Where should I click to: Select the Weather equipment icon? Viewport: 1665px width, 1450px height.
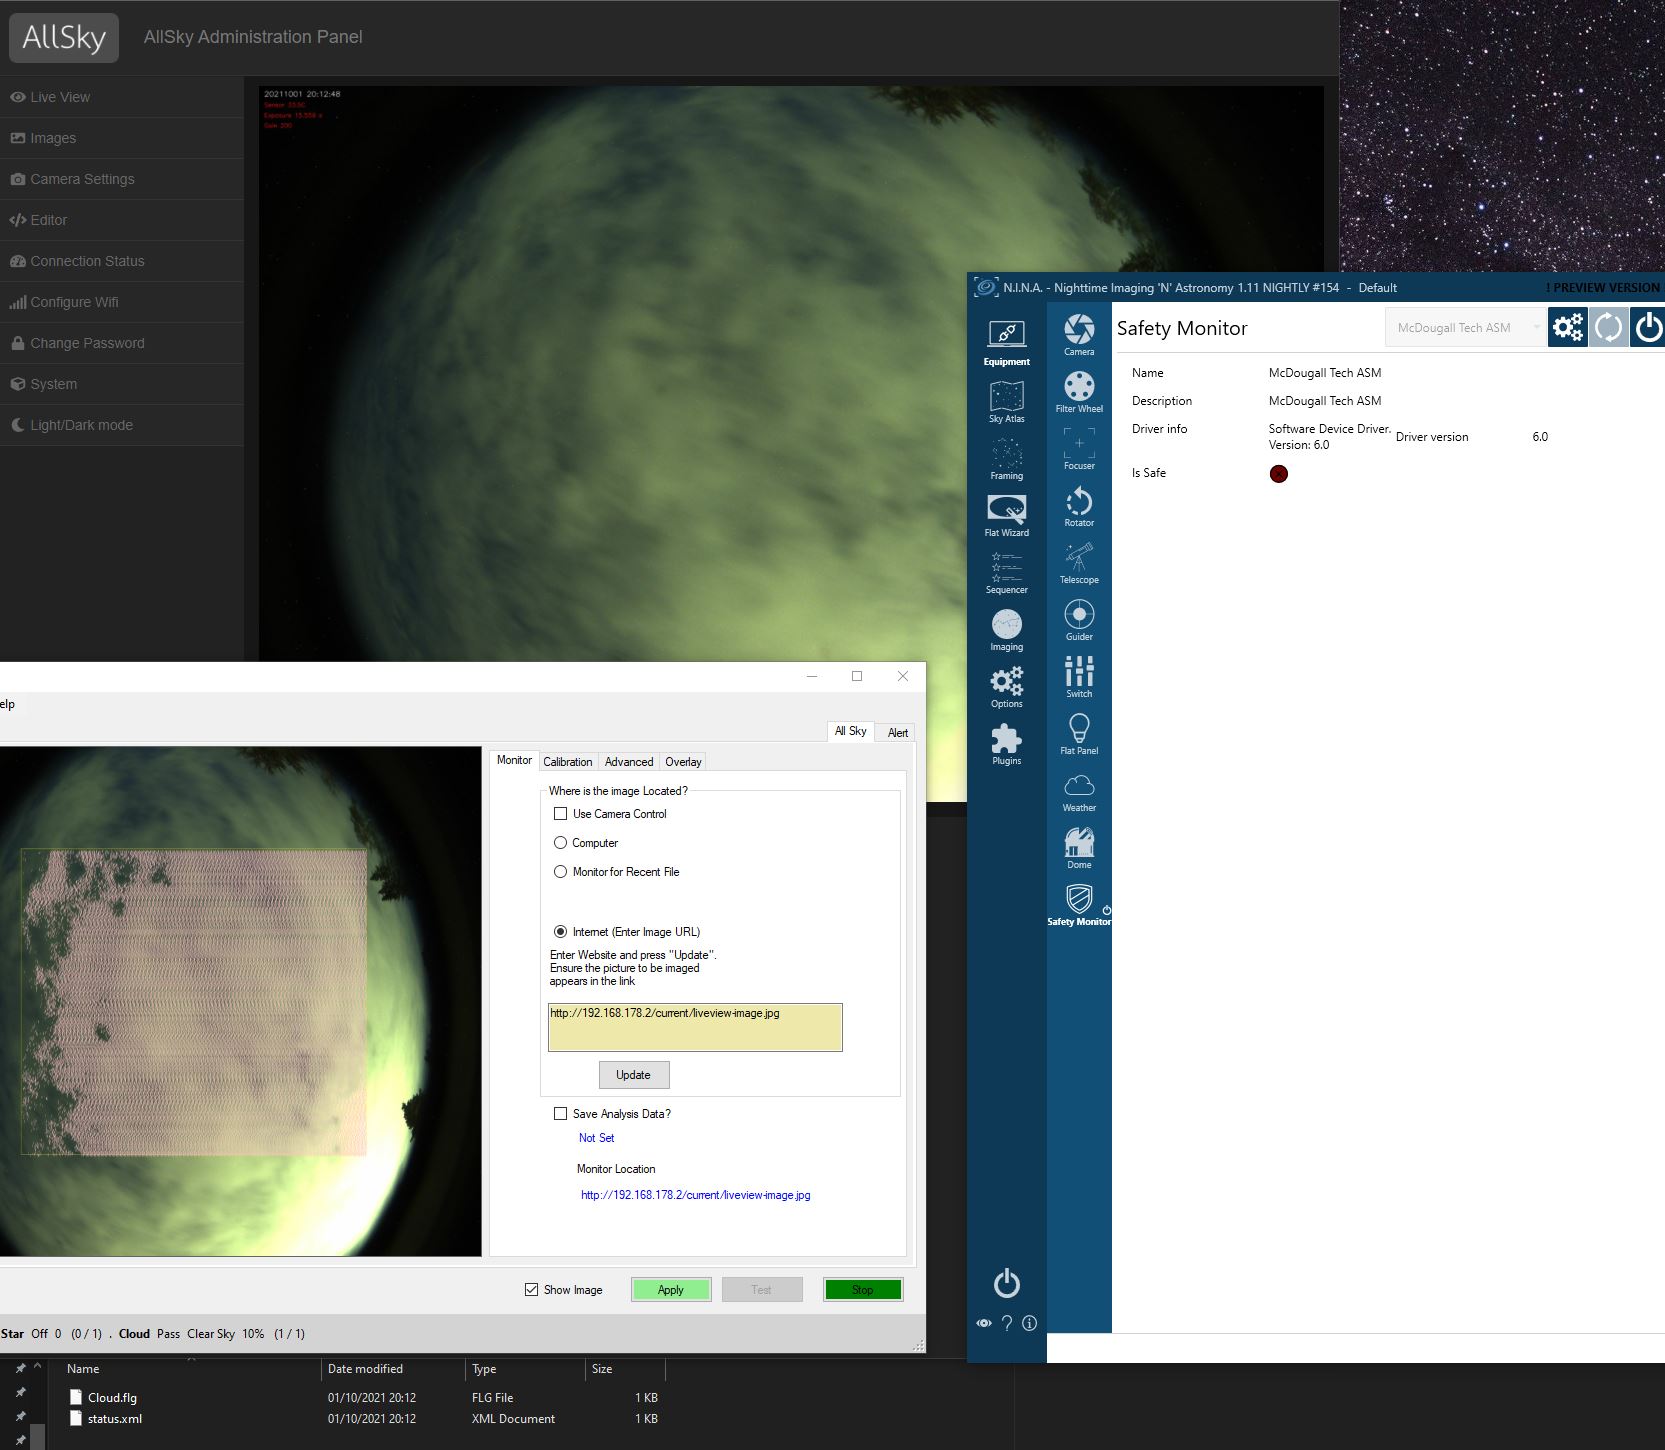pyautogui.click(x=1079, y=791)
